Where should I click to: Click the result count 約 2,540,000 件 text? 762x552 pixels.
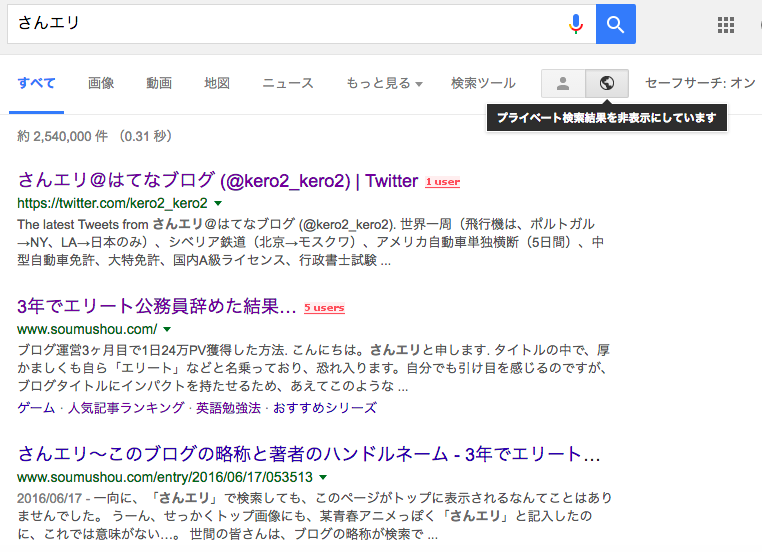[x=63, y=136]
